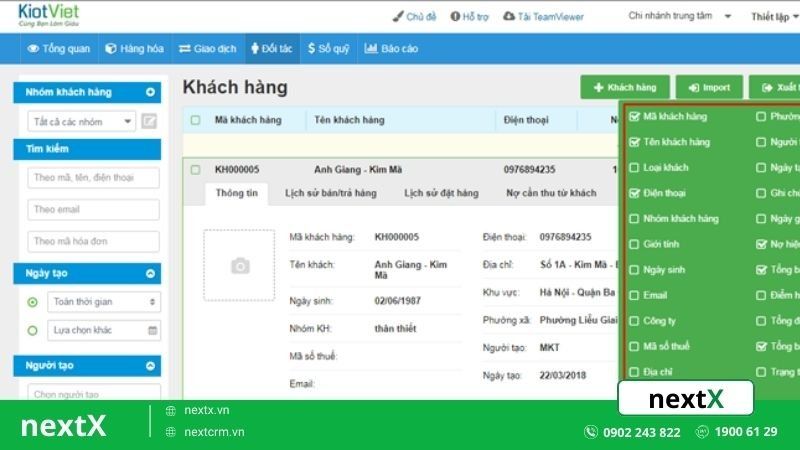Image resolution: width=800 pixels, height=450 pixels.
Task: Open the Tất cả các nhóm dropdown
Action: click(81, 122)
